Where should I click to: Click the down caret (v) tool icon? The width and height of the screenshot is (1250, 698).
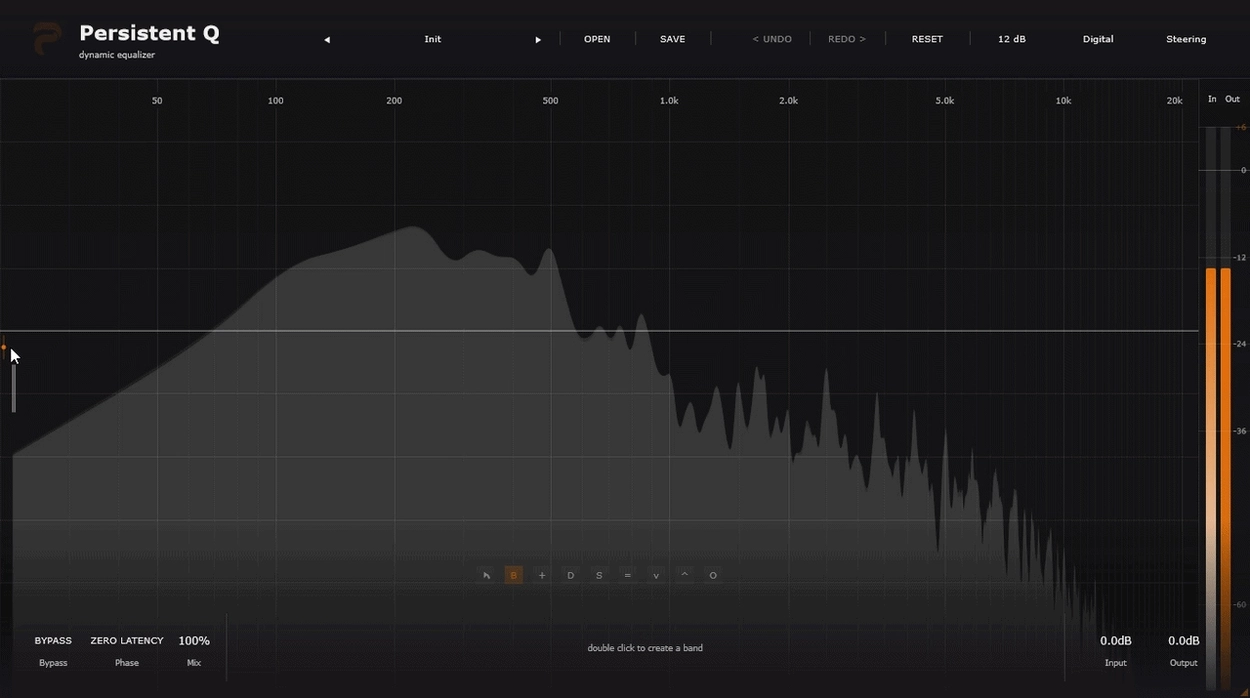coord(656,575)
